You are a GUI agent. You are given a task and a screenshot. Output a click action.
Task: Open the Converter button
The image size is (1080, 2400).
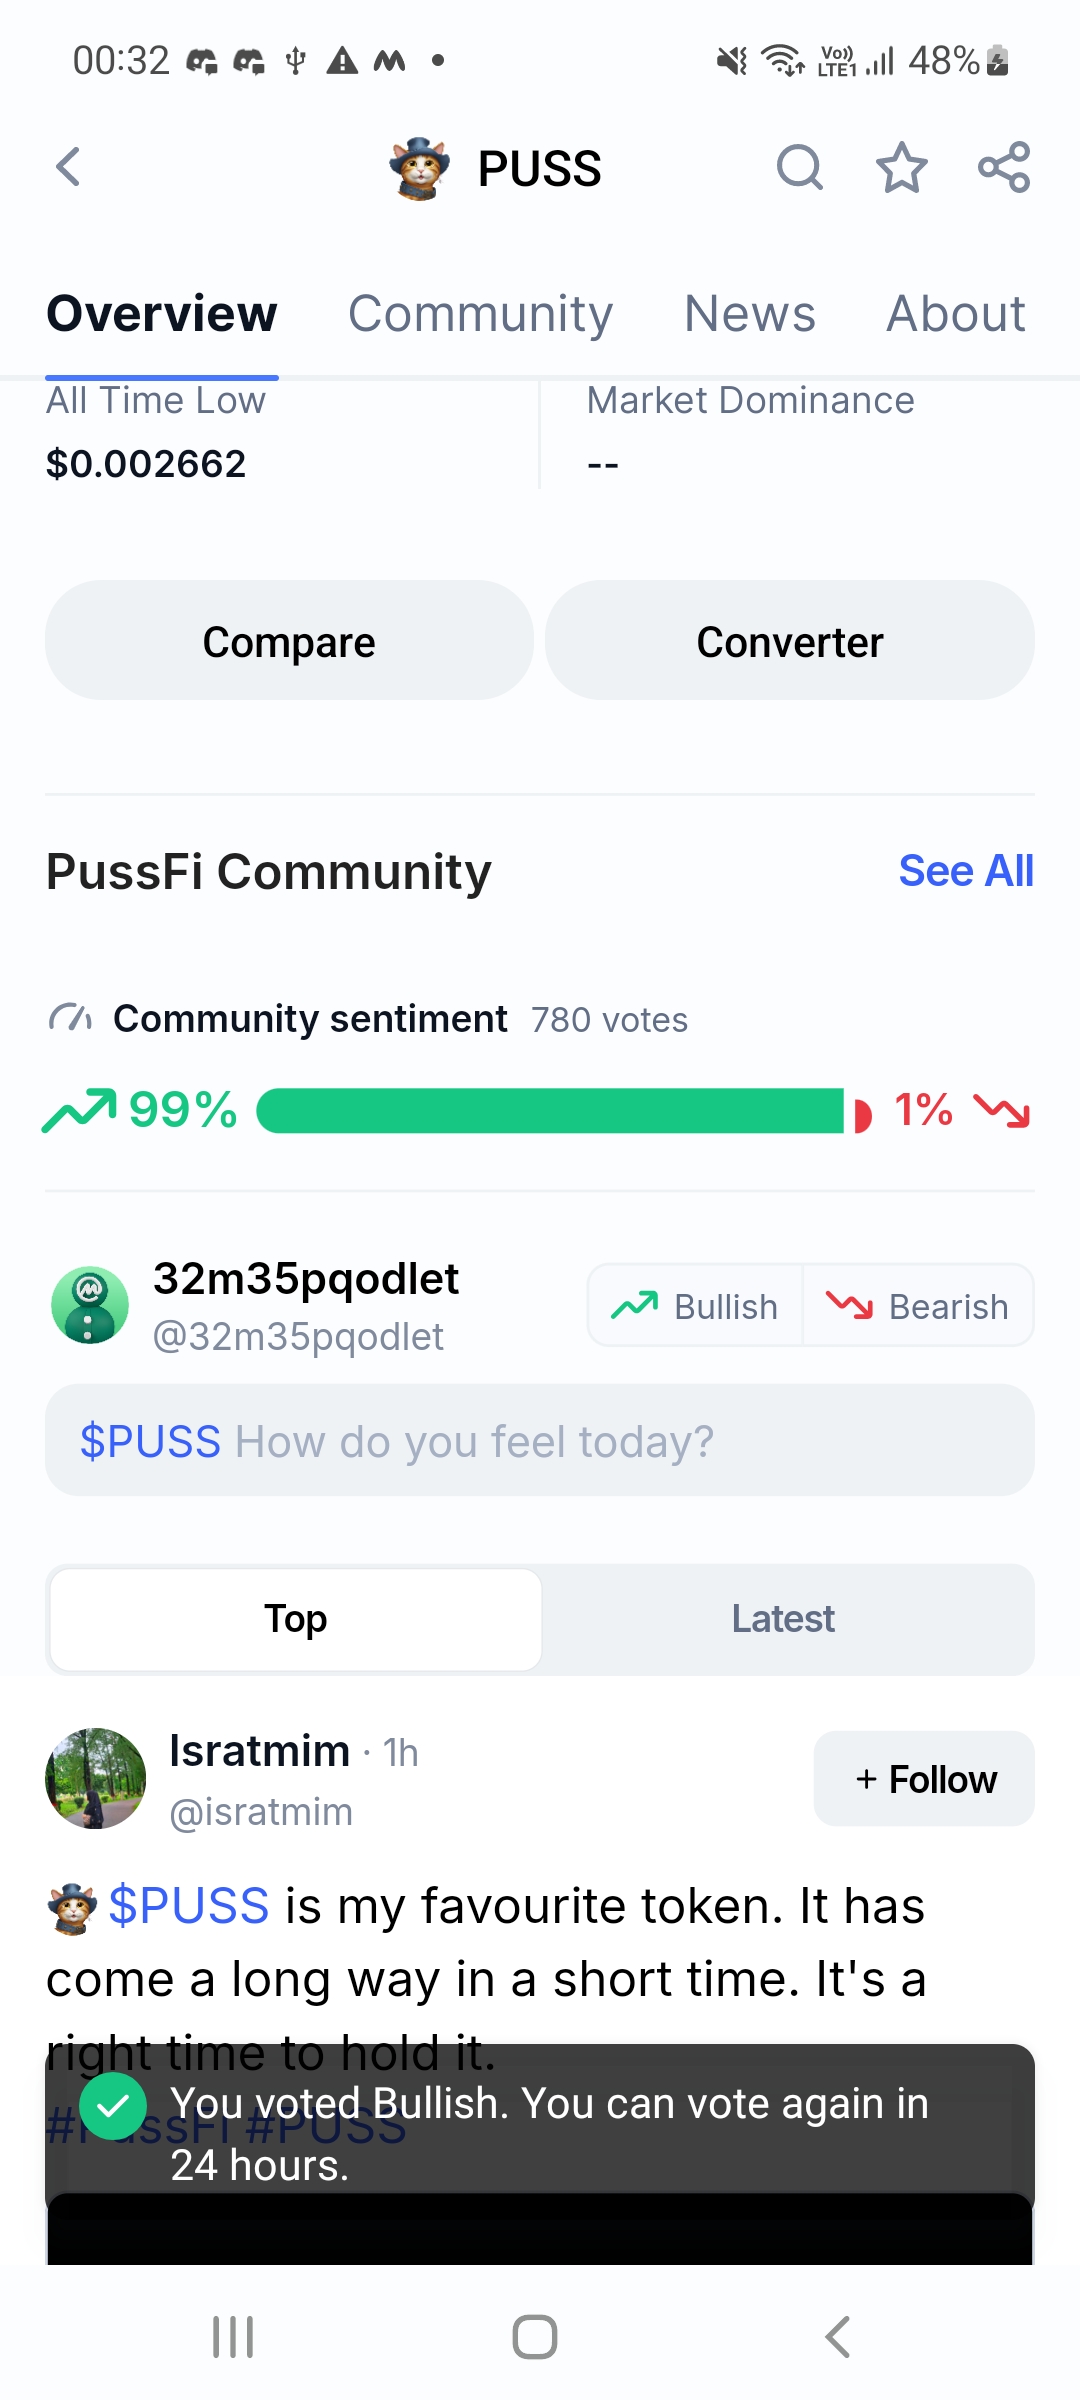pyautogui.click(x=789, y=641)
